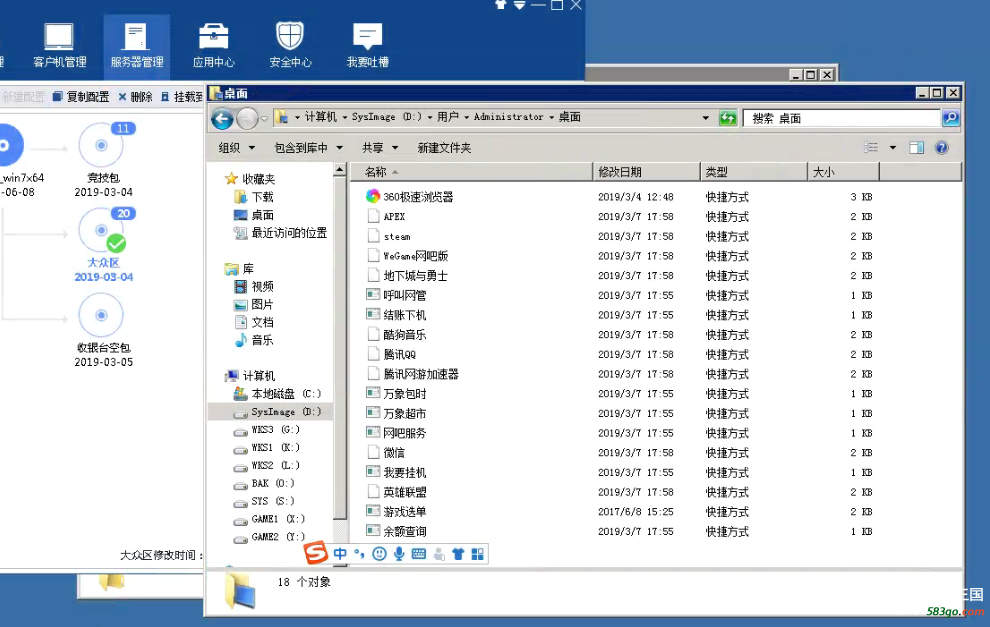Toggle Chinese/English 中 input mode
The image size is (990, 627).
coord(340,554)
